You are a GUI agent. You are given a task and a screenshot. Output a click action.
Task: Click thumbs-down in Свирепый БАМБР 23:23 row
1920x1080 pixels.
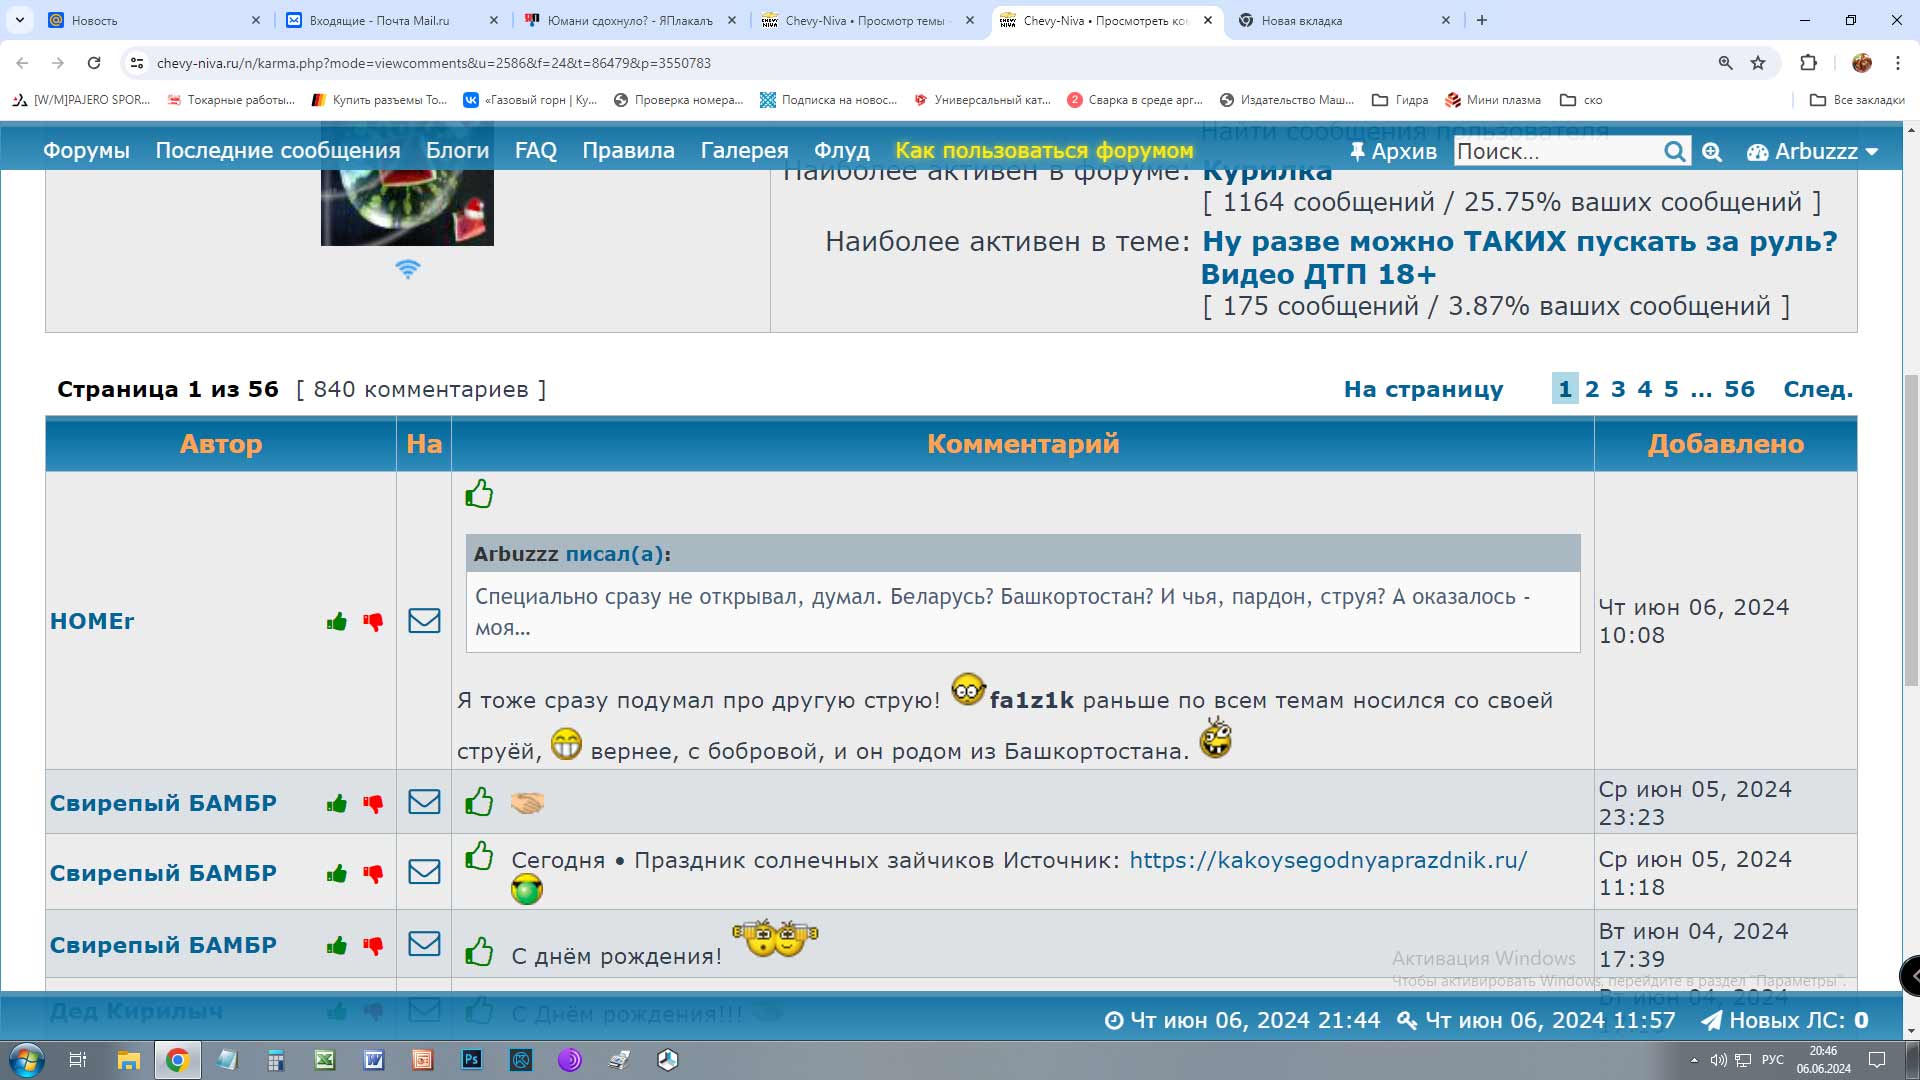coord(373,803)
